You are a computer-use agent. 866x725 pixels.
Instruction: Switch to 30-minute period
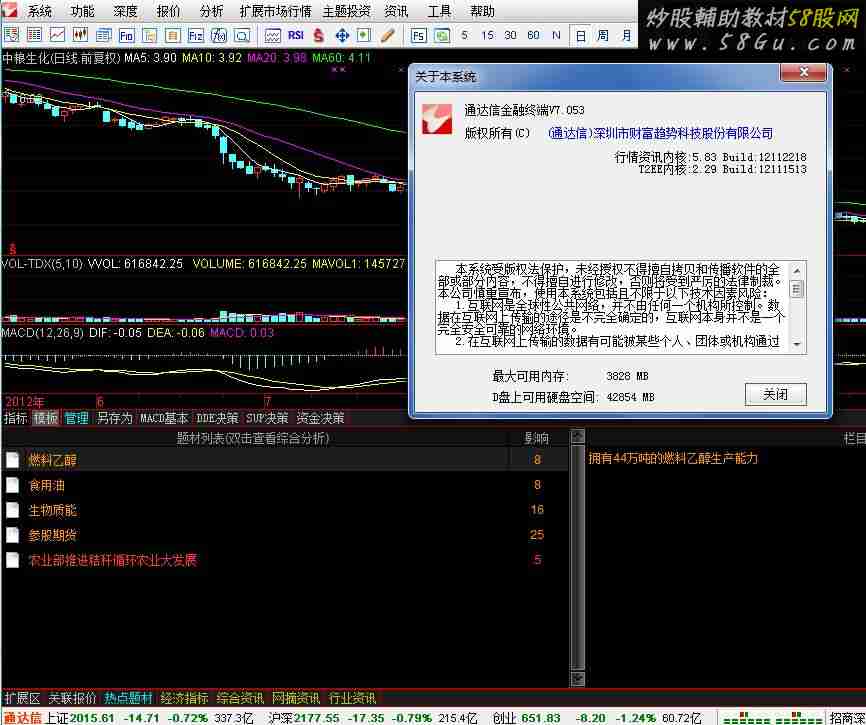(x=510, y=35)
